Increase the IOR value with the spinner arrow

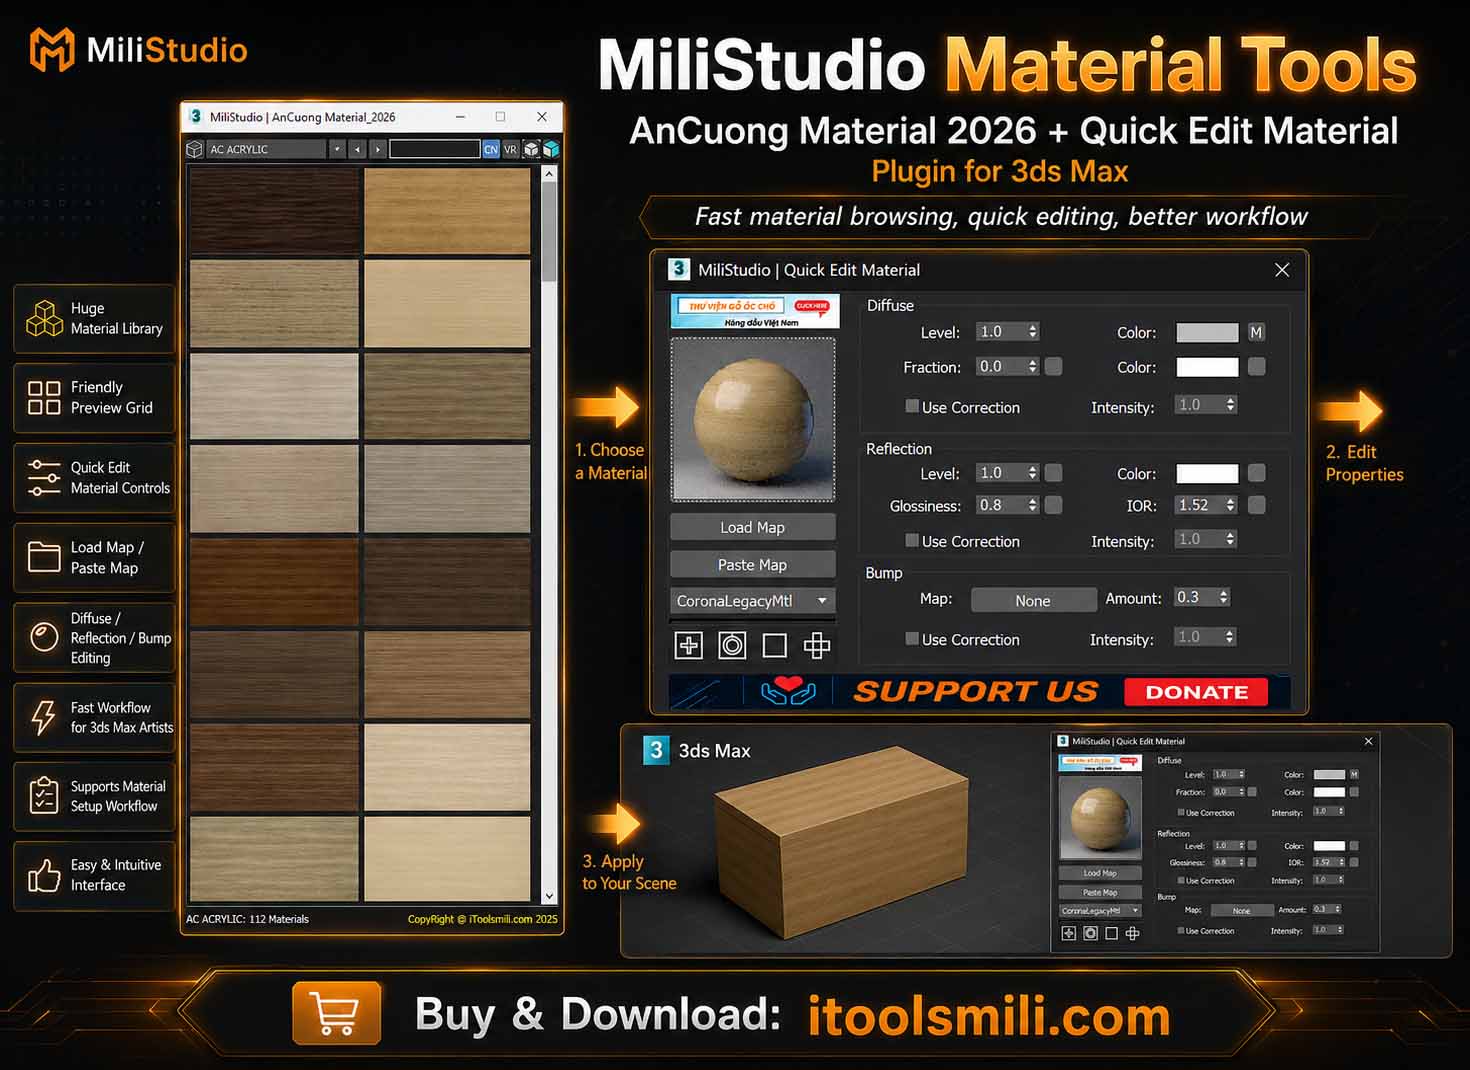click(x=1230, y=501)
